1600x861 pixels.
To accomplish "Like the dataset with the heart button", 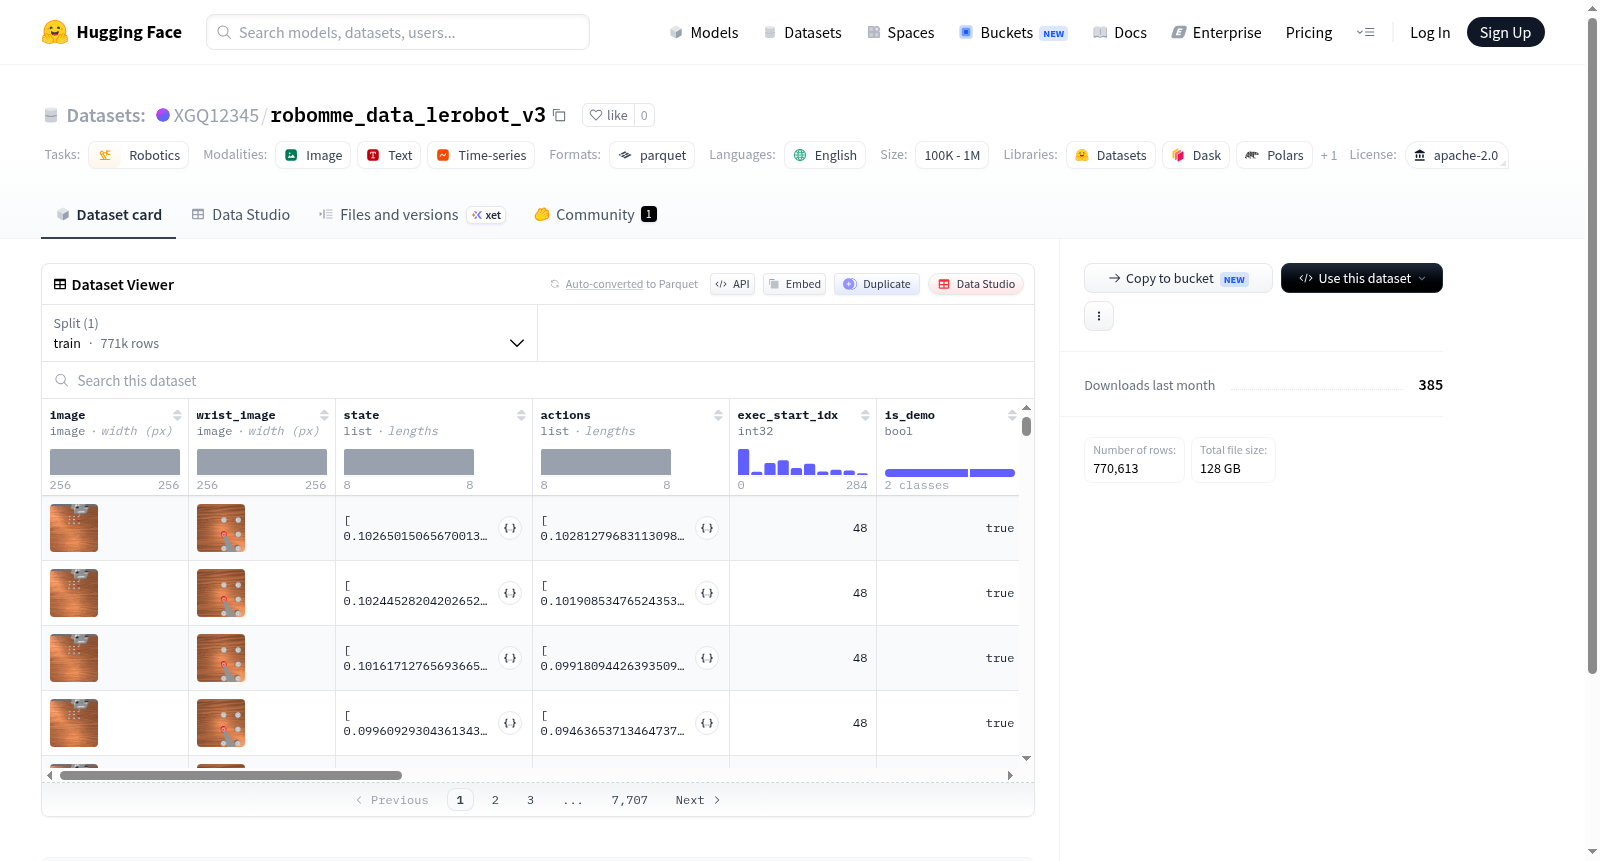I will tap(608, 115).
